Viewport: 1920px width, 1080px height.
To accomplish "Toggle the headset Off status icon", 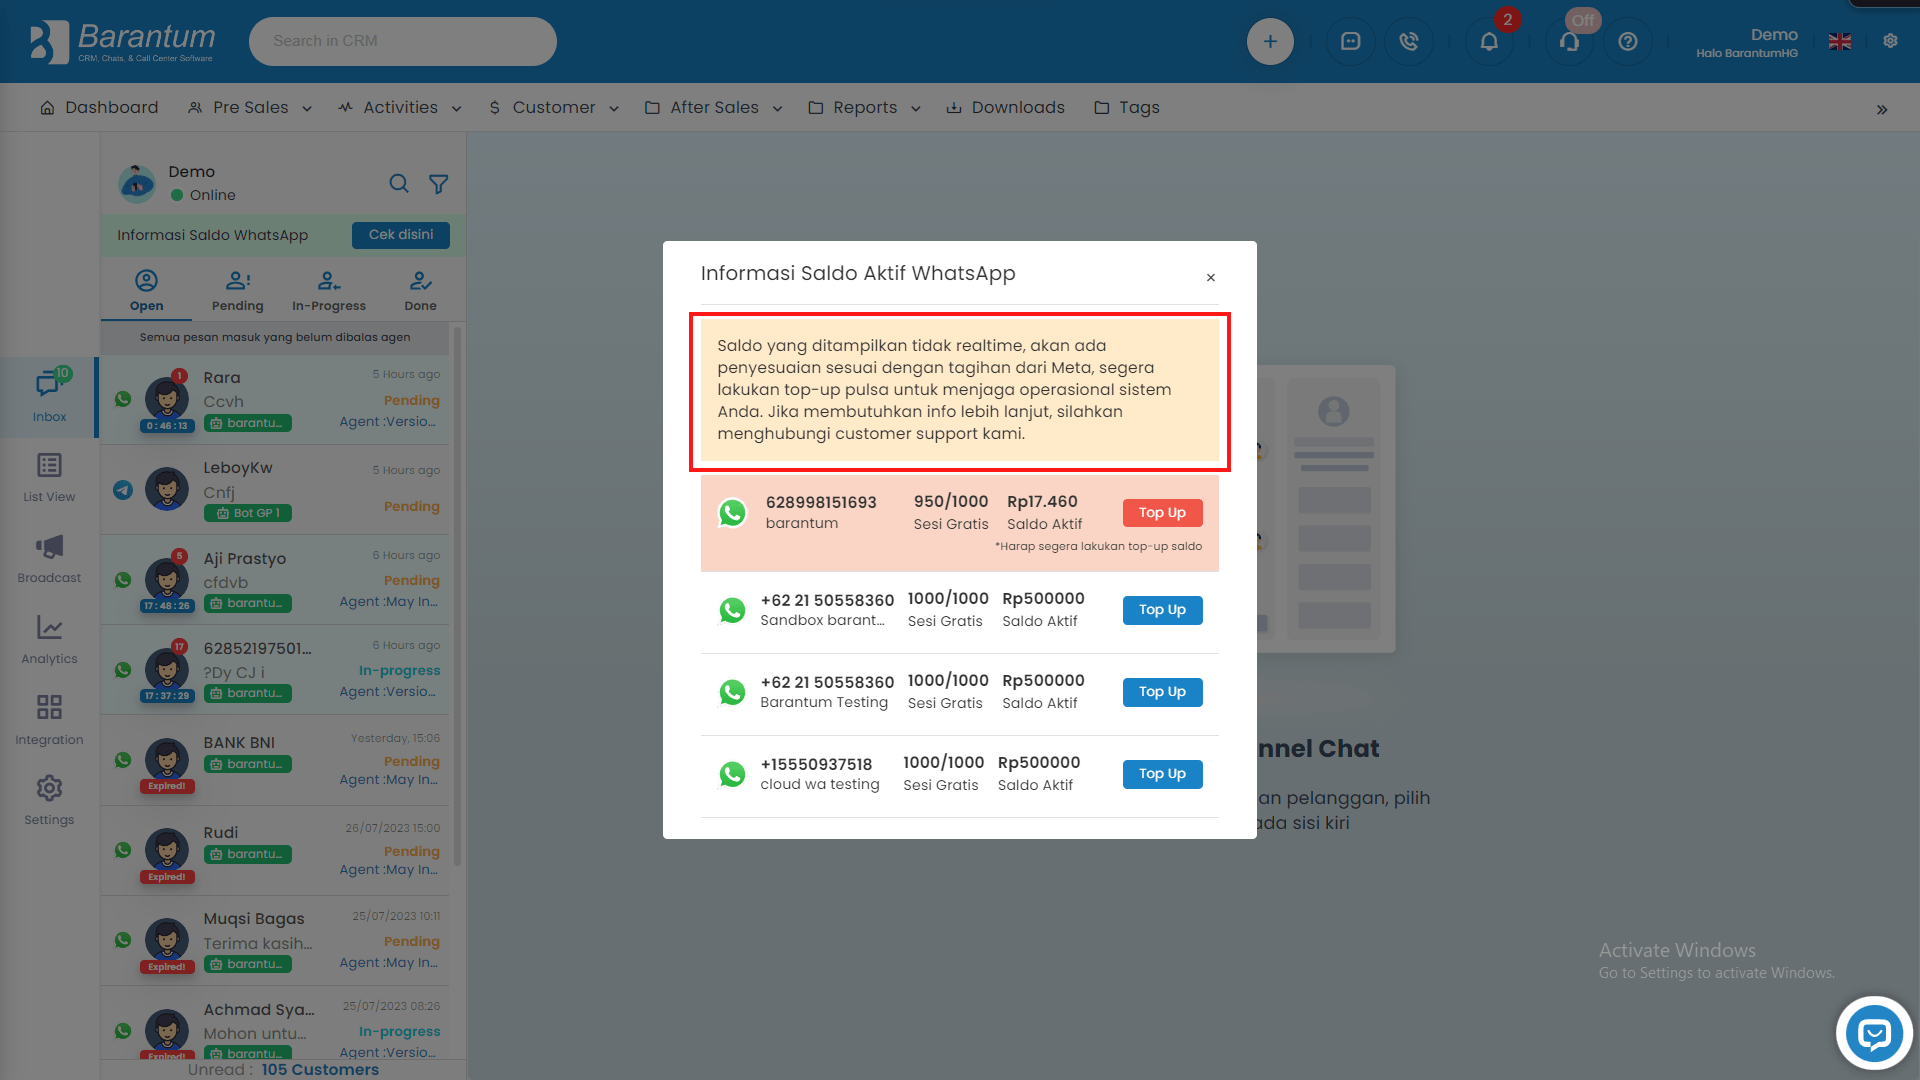I will (1569, 41).
